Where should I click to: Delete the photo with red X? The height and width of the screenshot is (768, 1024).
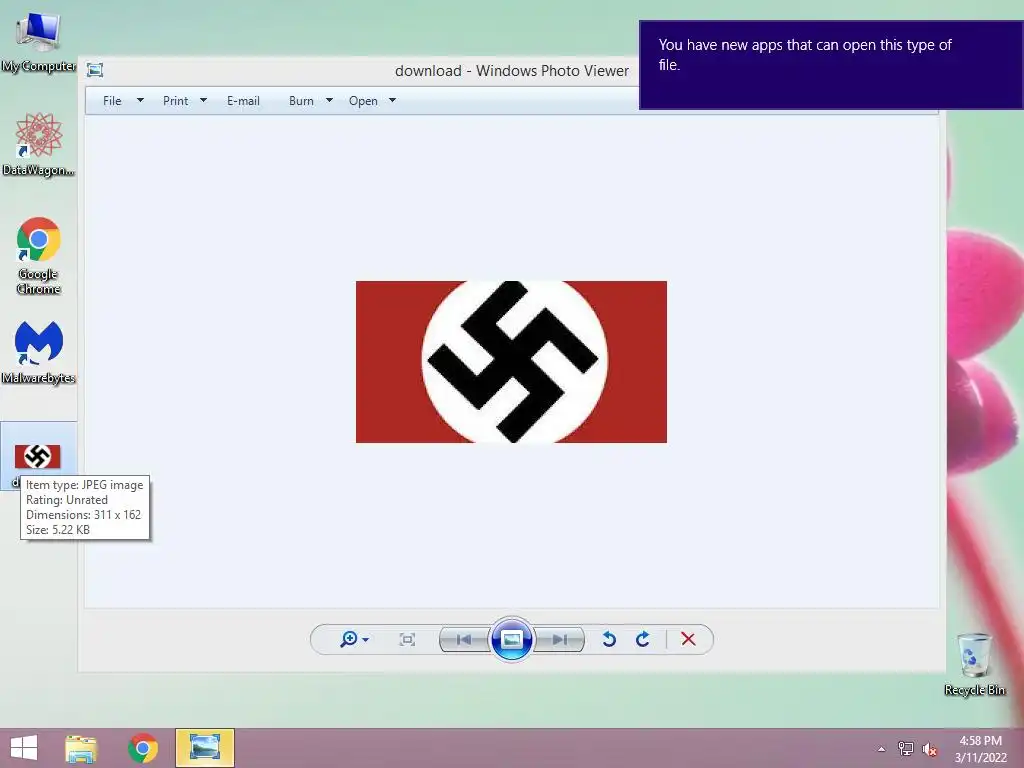click(688, 639)
